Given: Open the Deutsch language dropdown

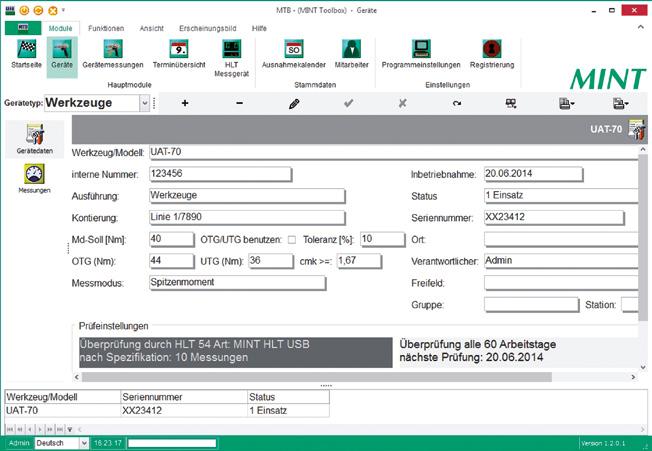Looking at the screenshot, I should (84, 443).
